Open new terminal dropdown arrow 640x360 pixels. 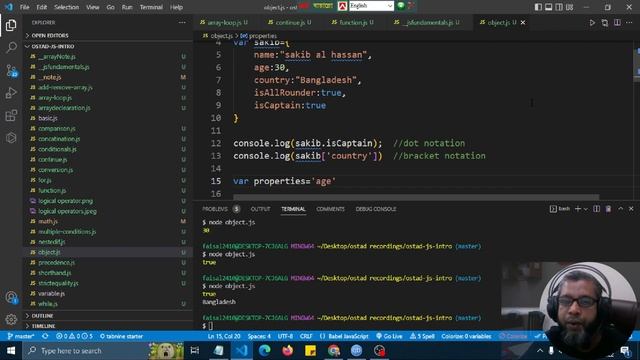[x=586, y=209]
